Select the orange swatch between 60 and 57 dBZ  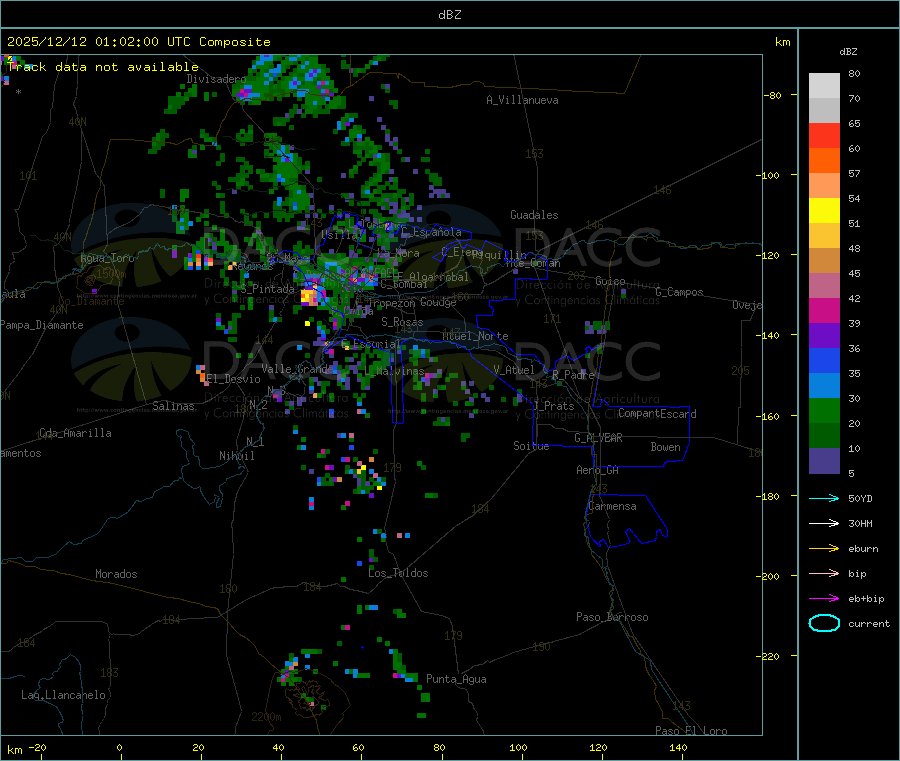click(x=824, y=161)
